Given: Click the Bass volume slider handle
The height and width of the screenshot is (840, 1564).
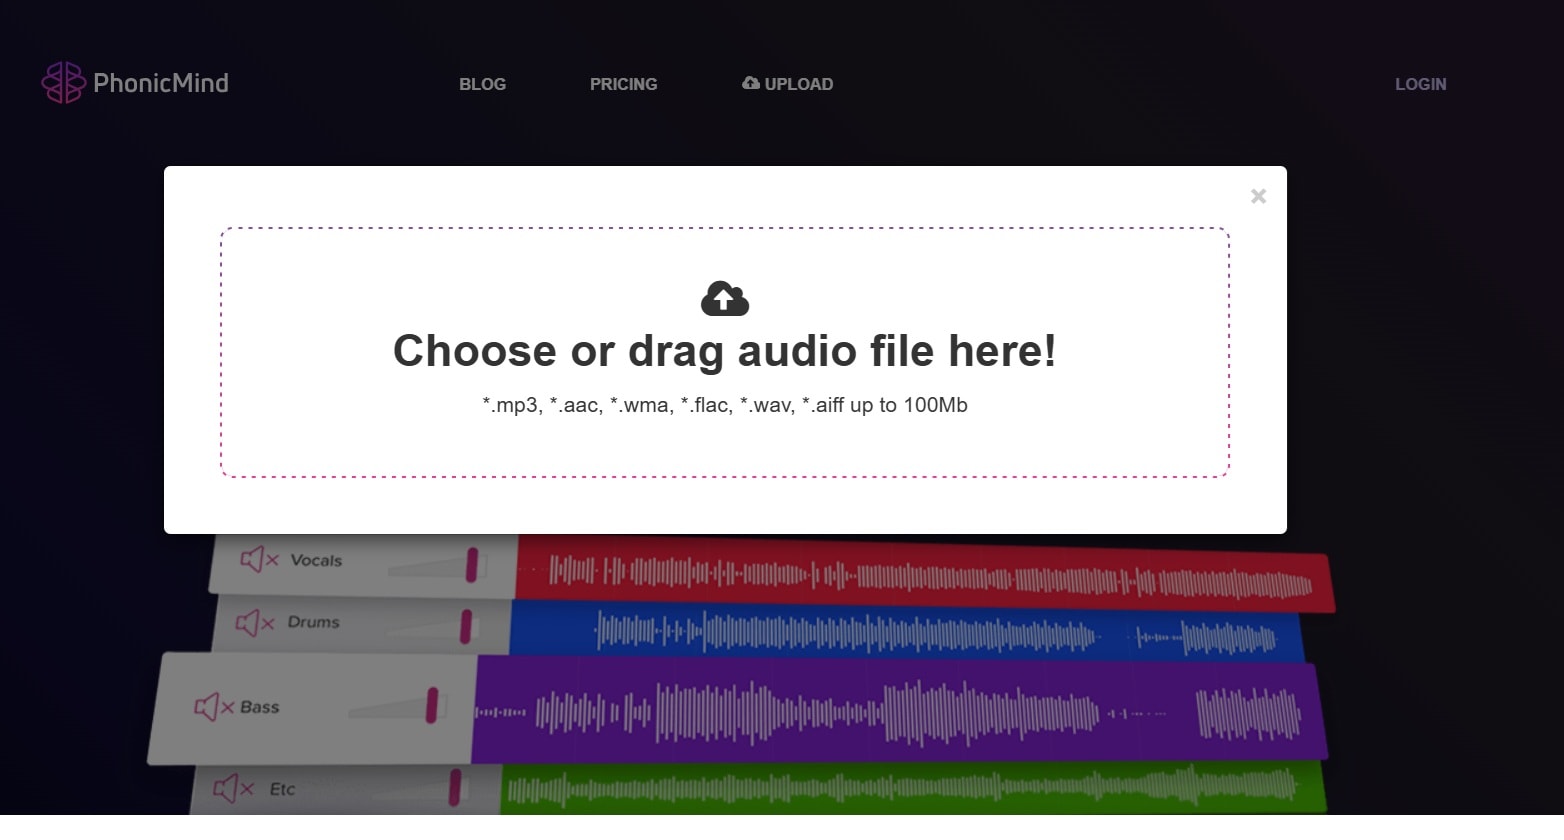Looking at the screenshot, I should coord(432,705).
